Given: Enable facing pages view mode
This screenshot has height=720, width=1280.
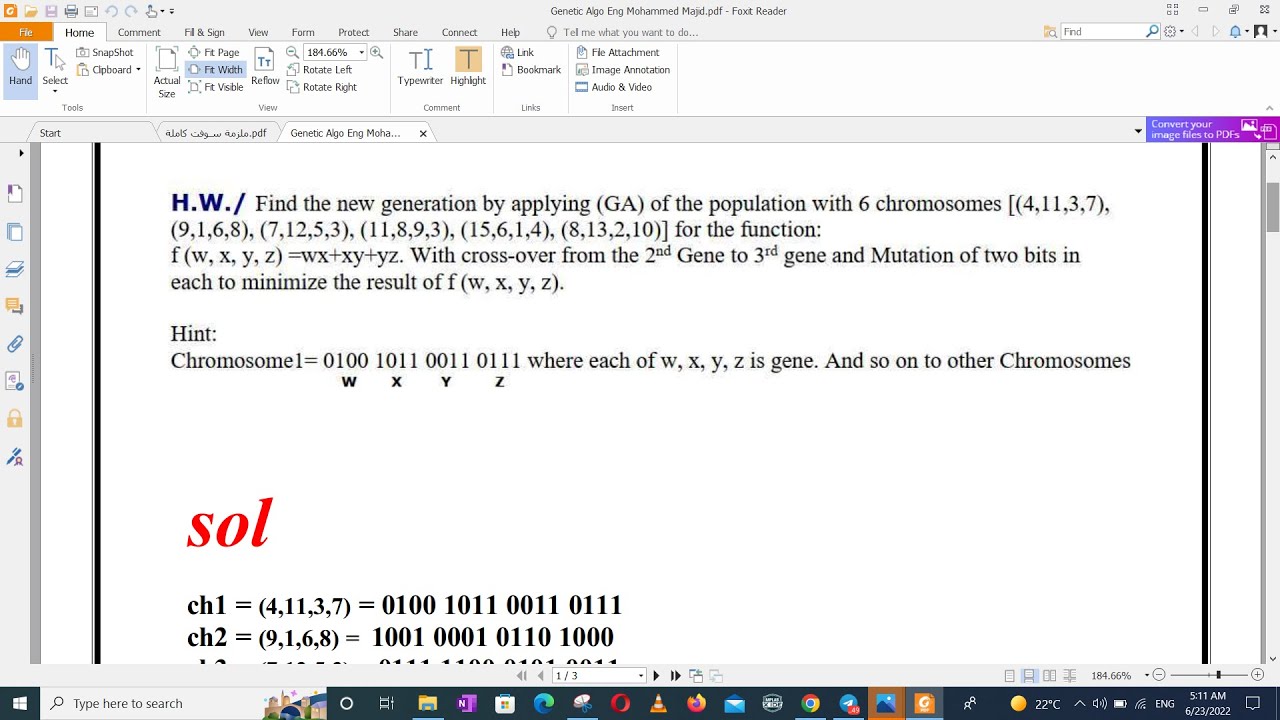Looking at the screenshot, I should coord(1049,676).
